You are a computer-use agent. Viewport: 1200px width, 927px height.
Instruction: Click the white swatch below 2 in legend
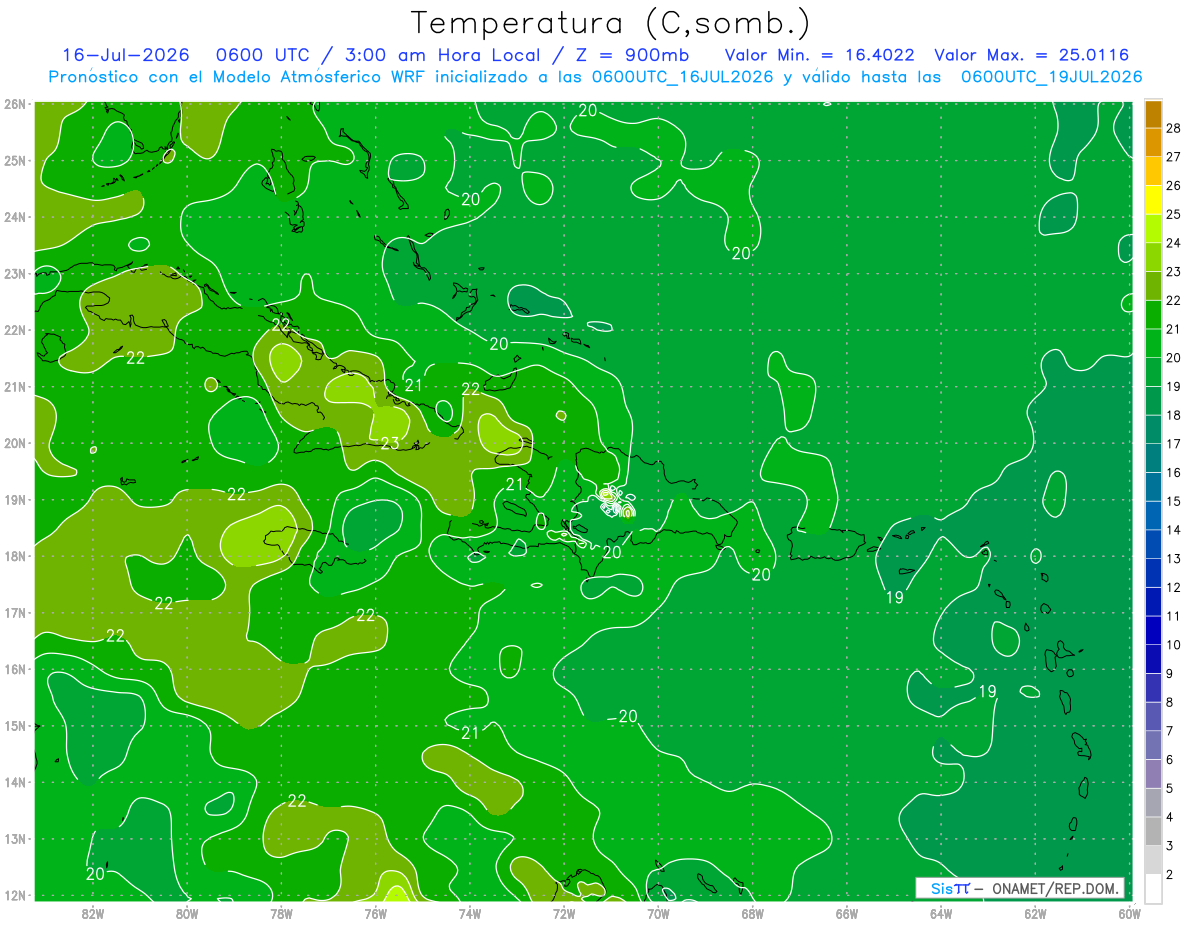[x=1153, y=888]
